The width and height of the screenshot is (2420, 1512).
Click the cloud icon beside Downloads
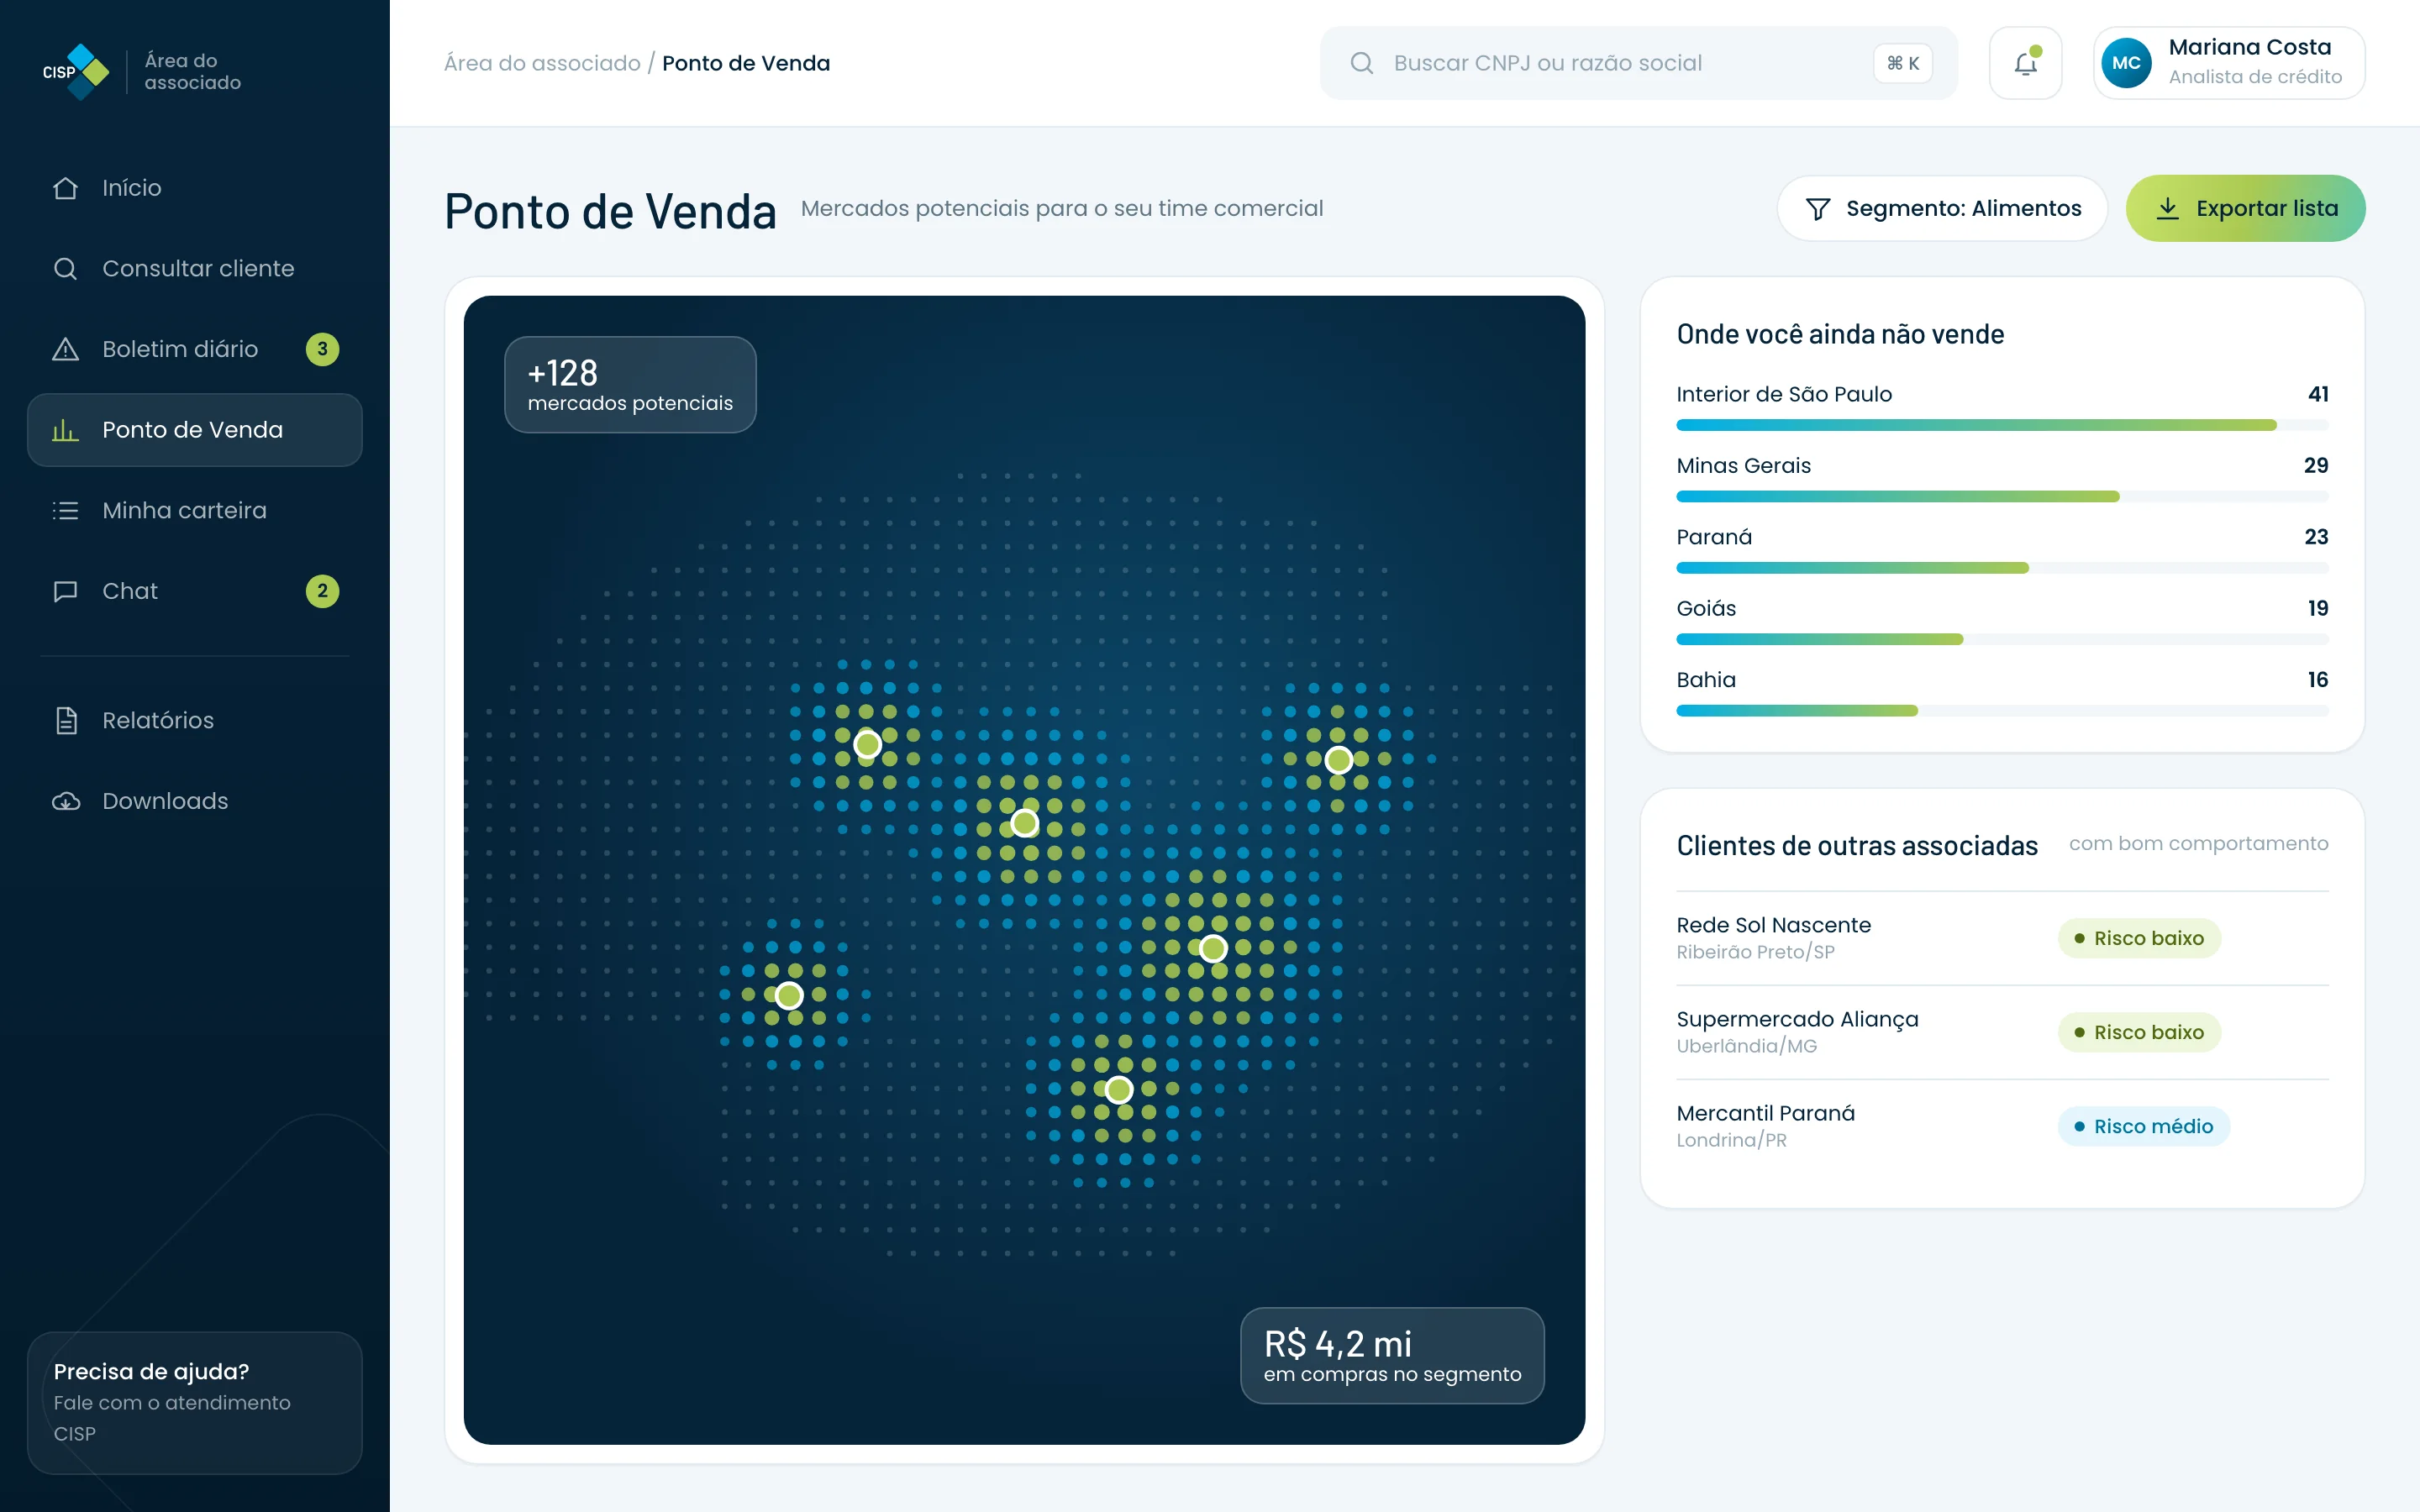pos(65,801)
